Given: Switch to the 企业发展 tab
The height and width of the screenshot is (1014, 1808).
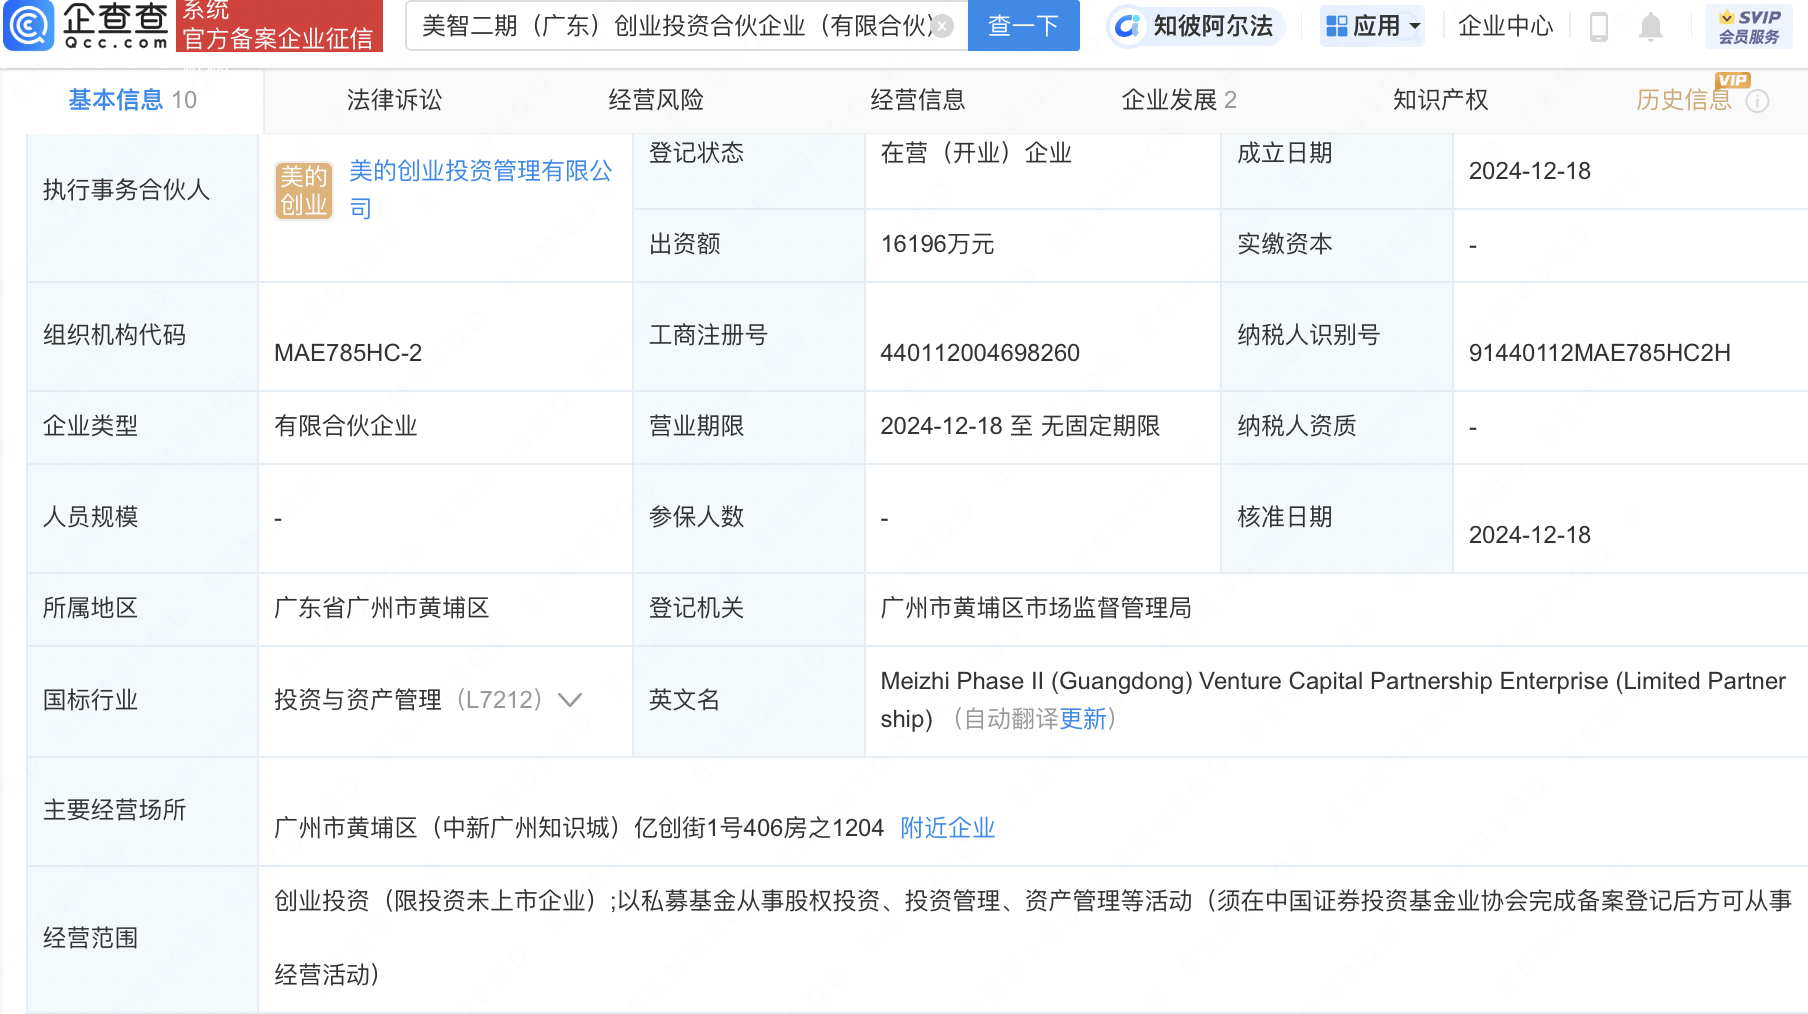Looking at the screenshot, I should point(1179,100).
